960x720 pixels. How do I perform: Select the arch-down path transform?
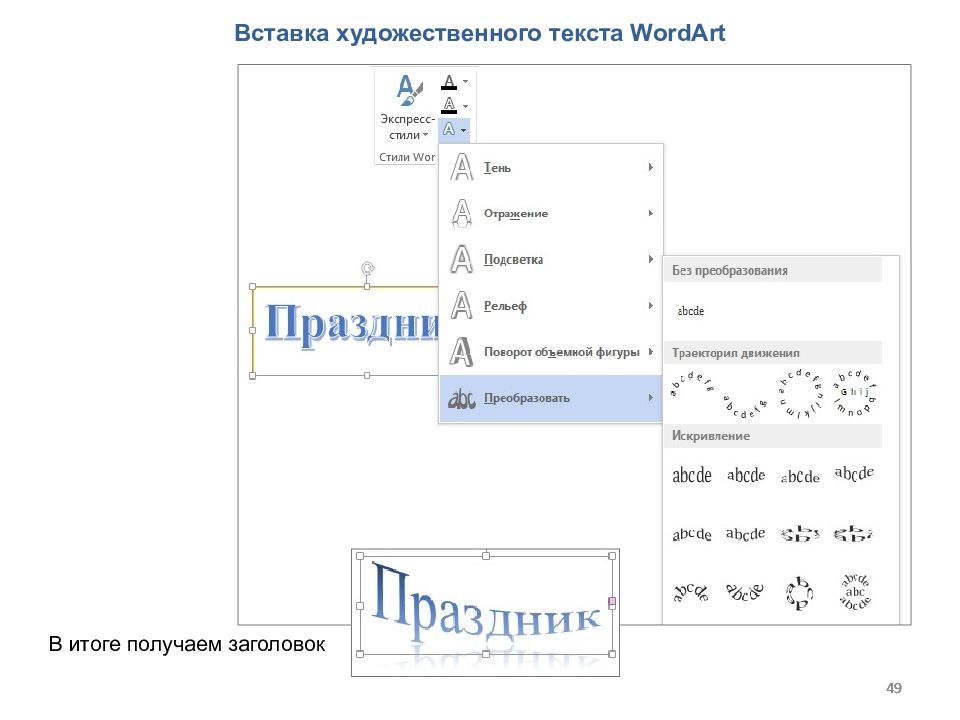744,407
